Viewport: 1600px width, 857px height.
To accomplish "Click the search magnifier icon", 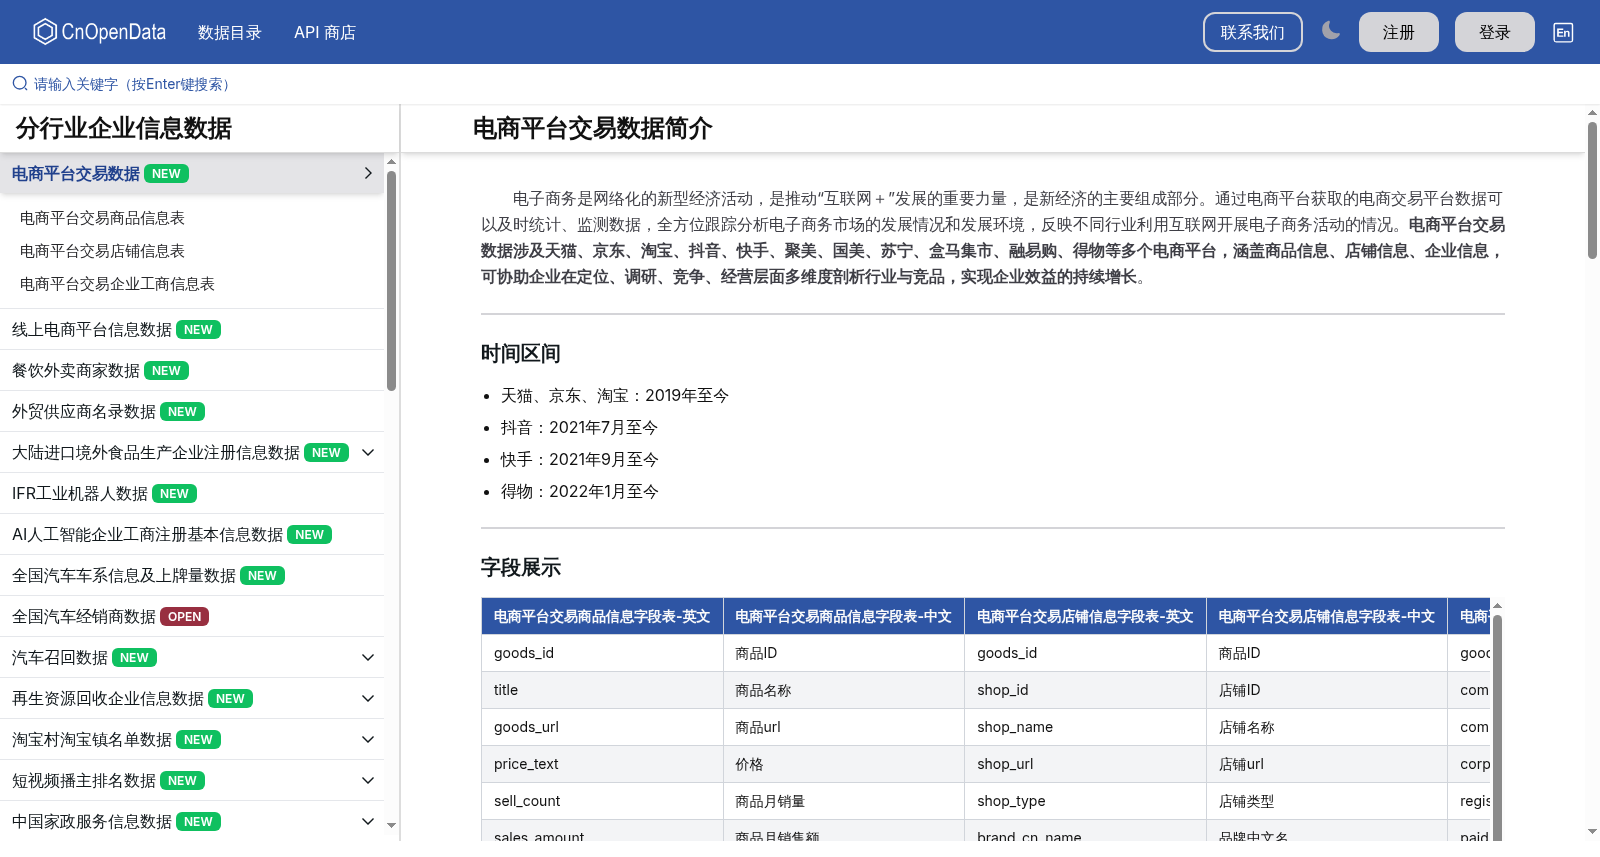I will pos(20,84).
